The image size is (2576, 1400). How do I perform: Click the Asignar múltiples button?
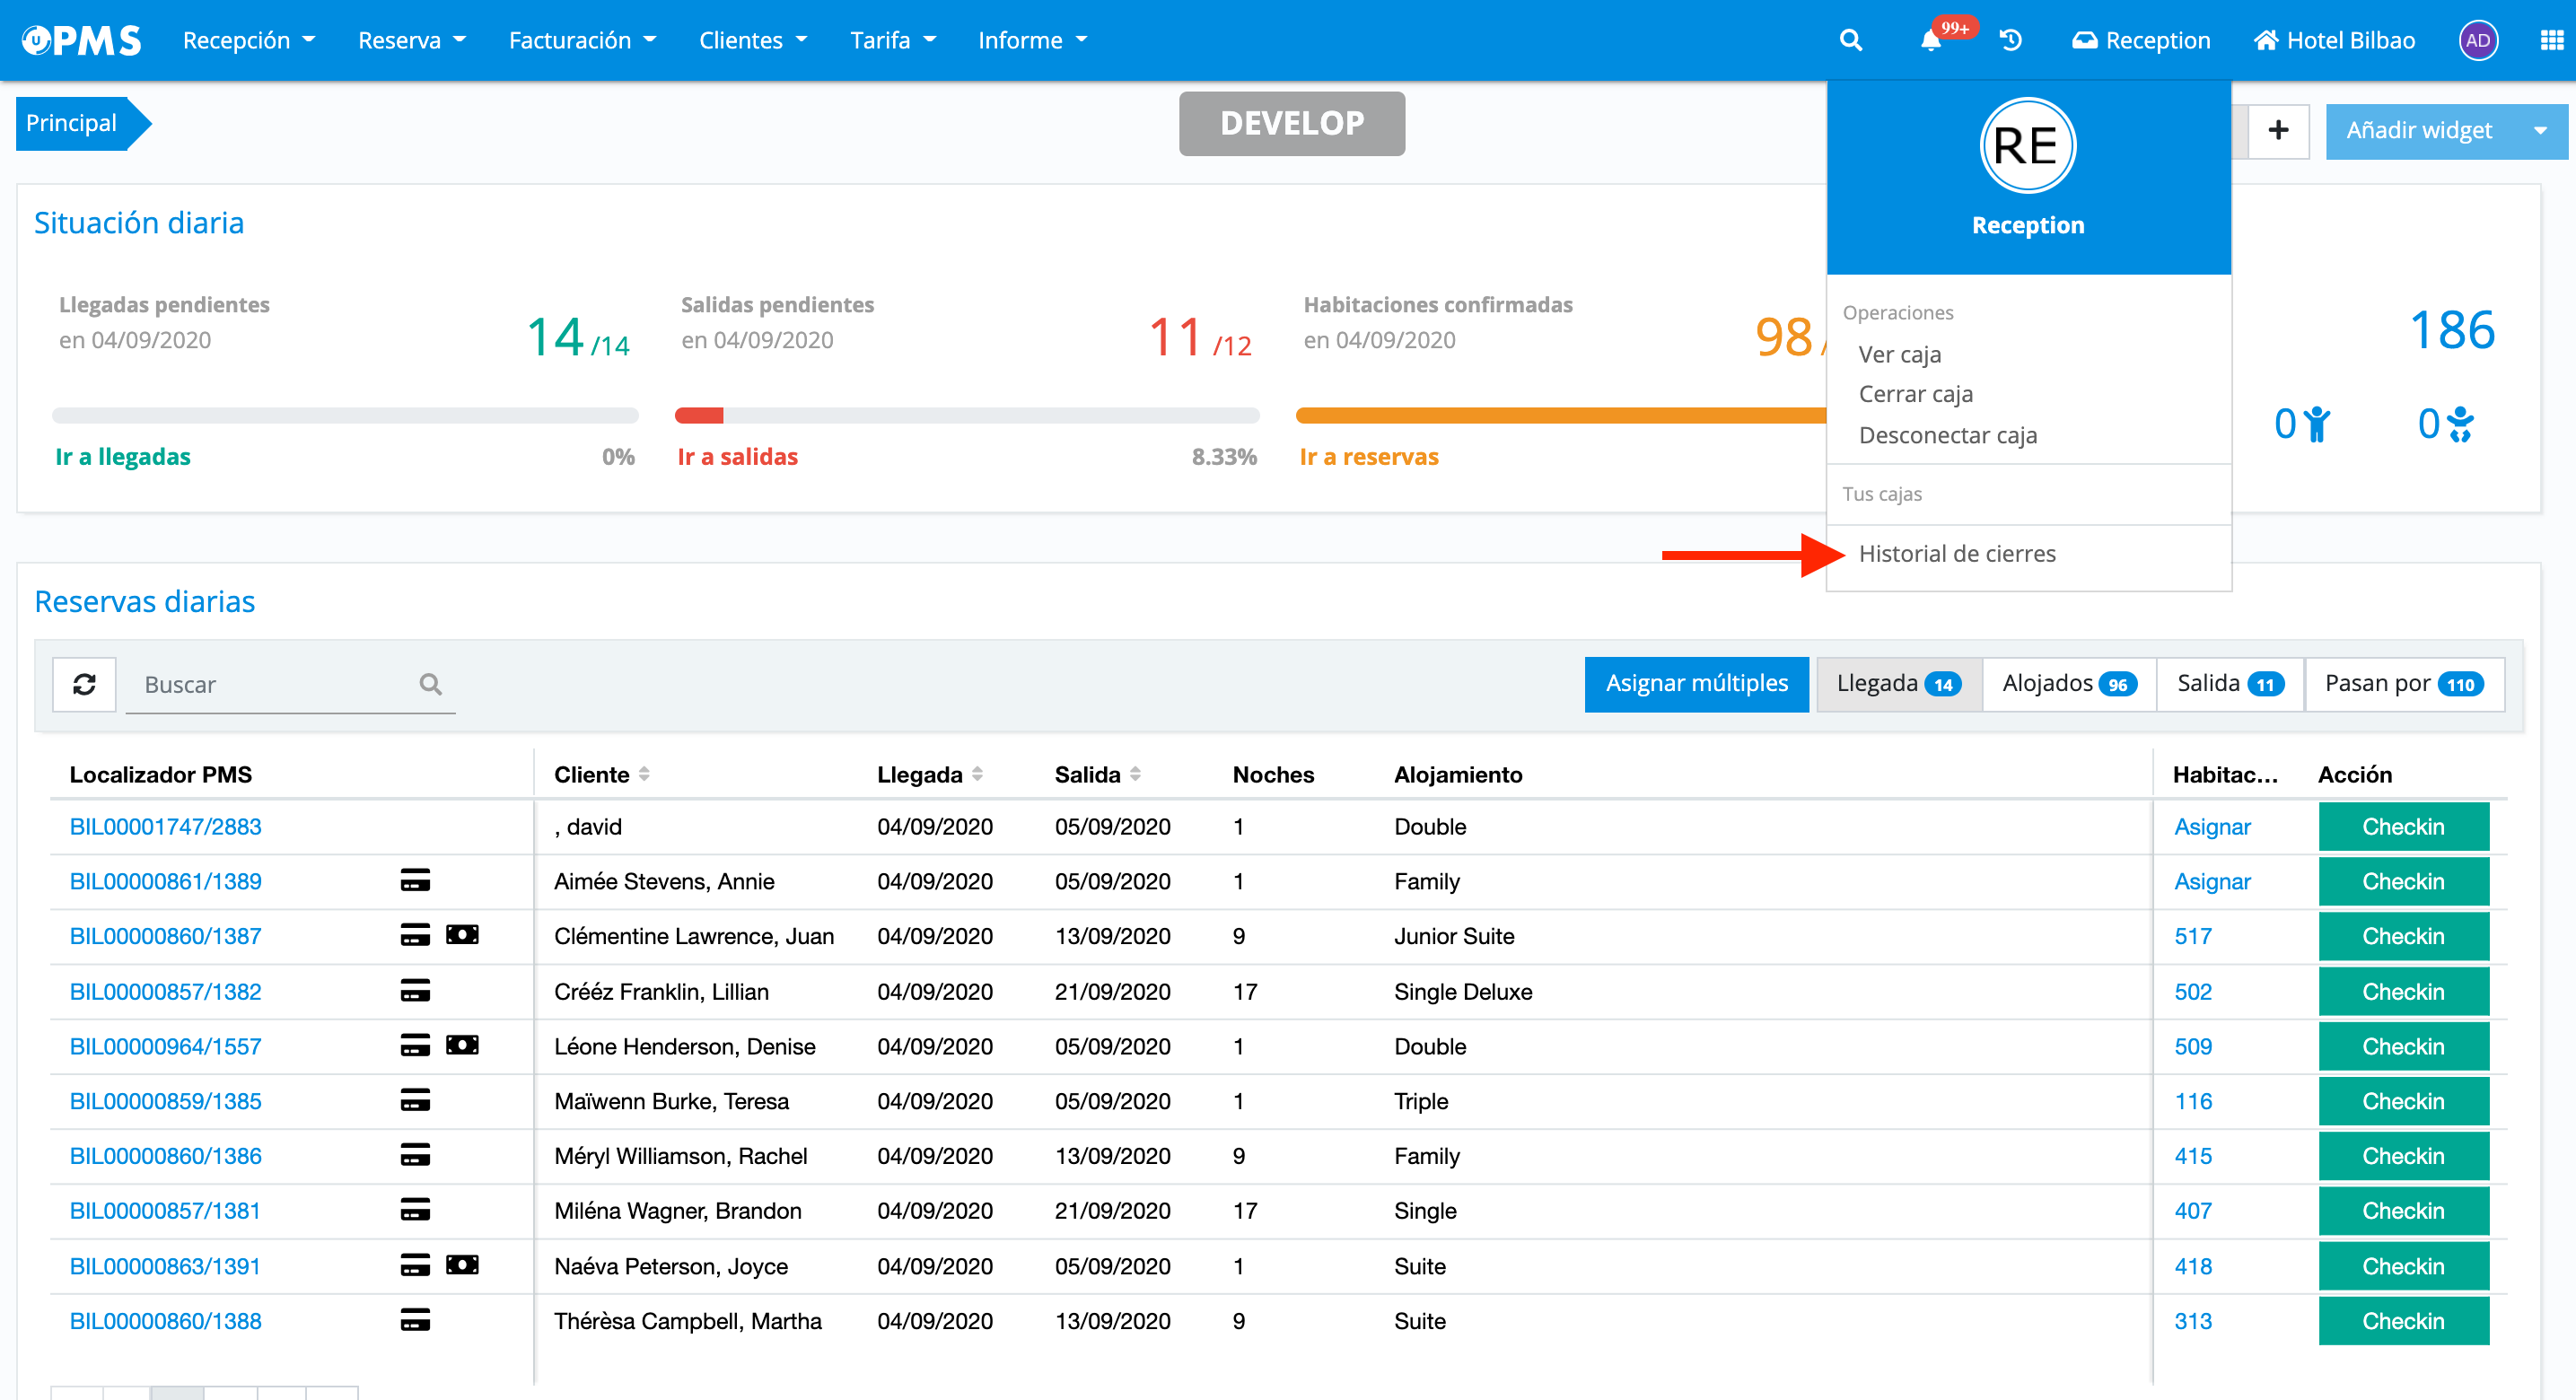click(x=1696, y=684)
